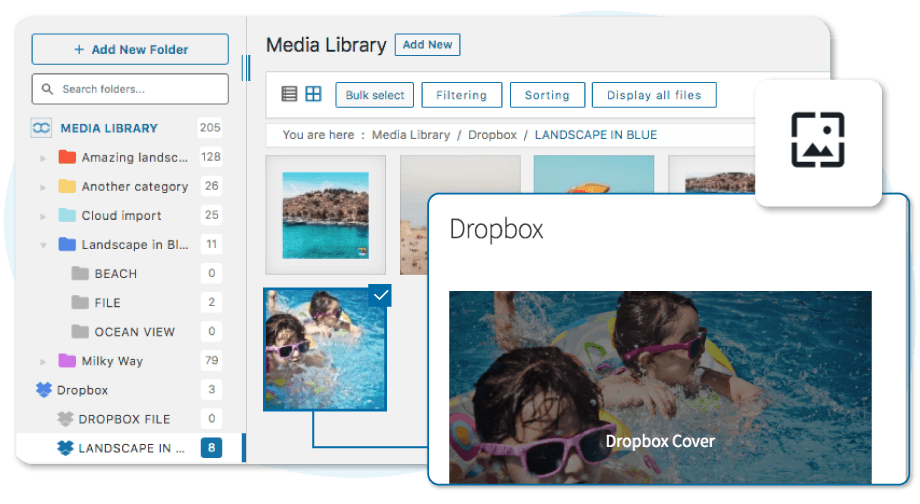Click the gray OCEAN VIEW folder icon

tap(80, 332)
